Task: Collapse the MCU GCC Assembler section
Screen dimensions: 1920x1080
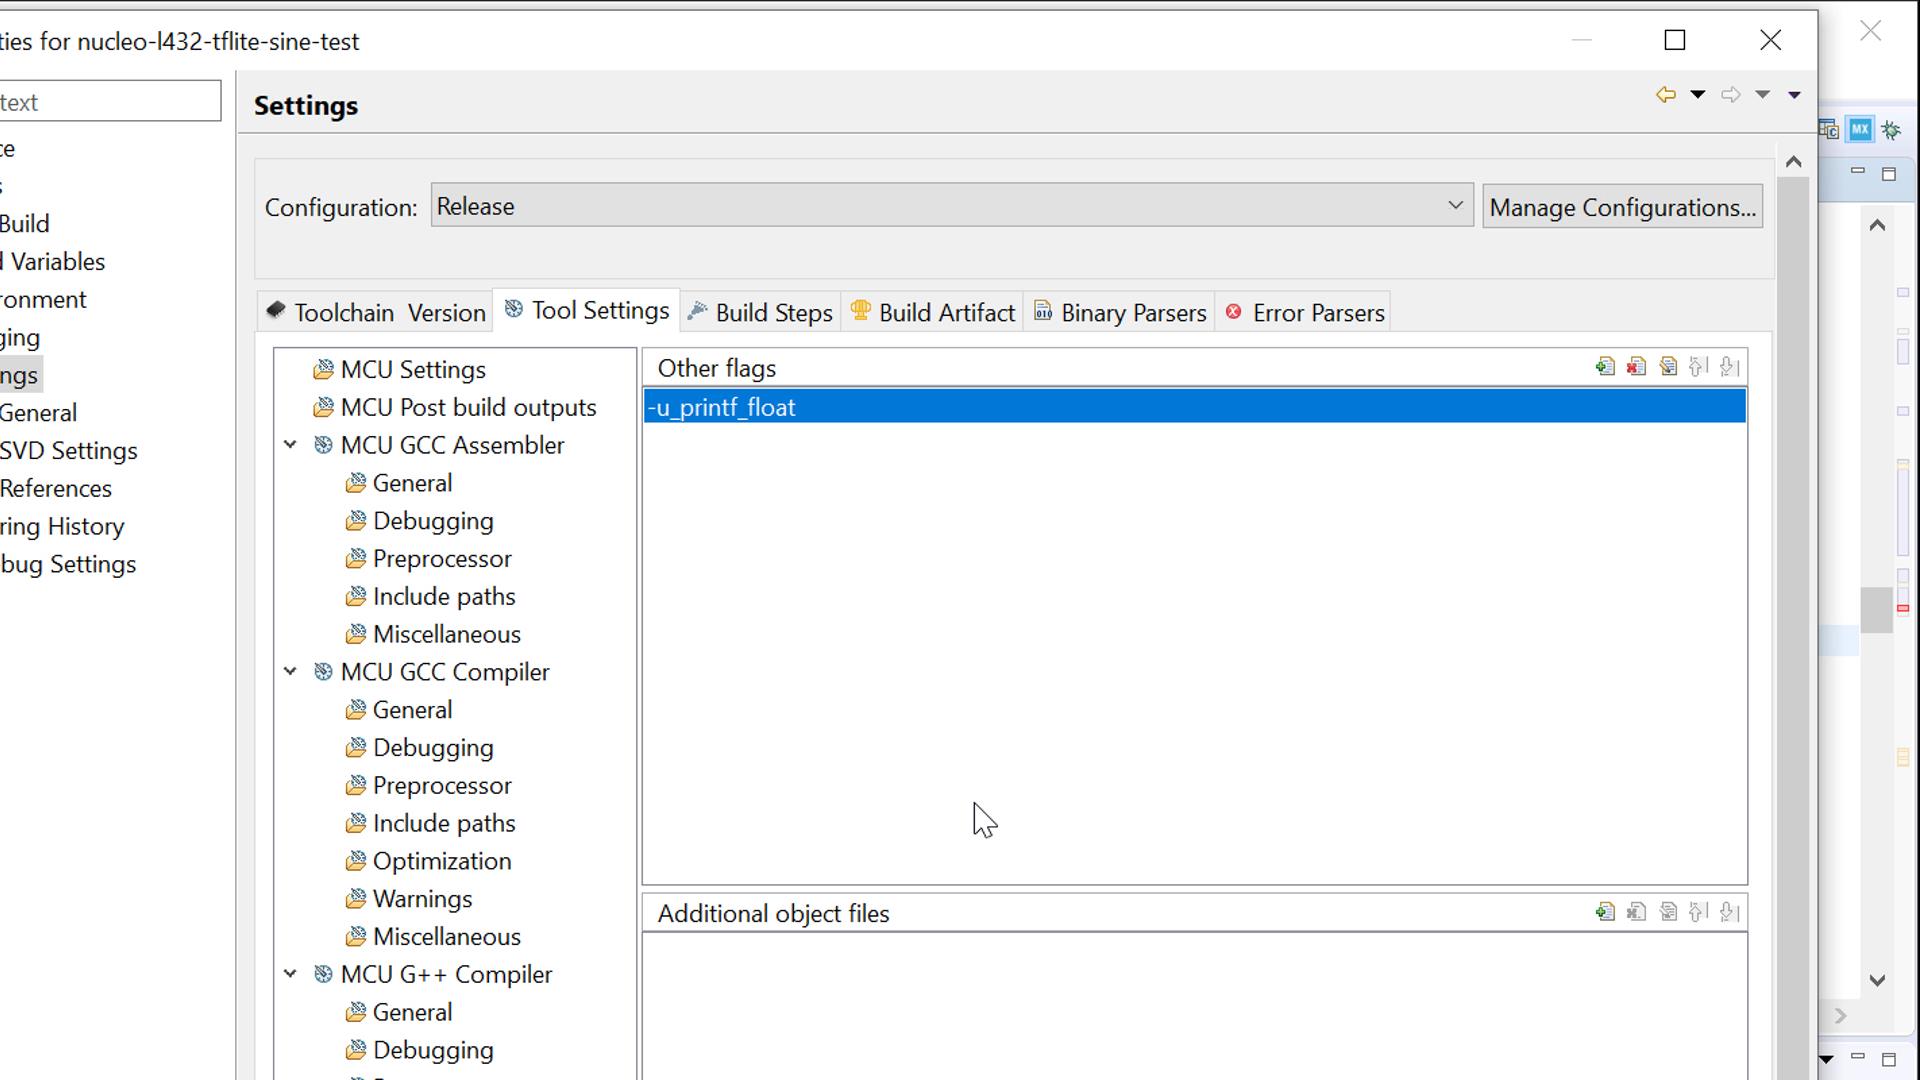Action: 290,444
